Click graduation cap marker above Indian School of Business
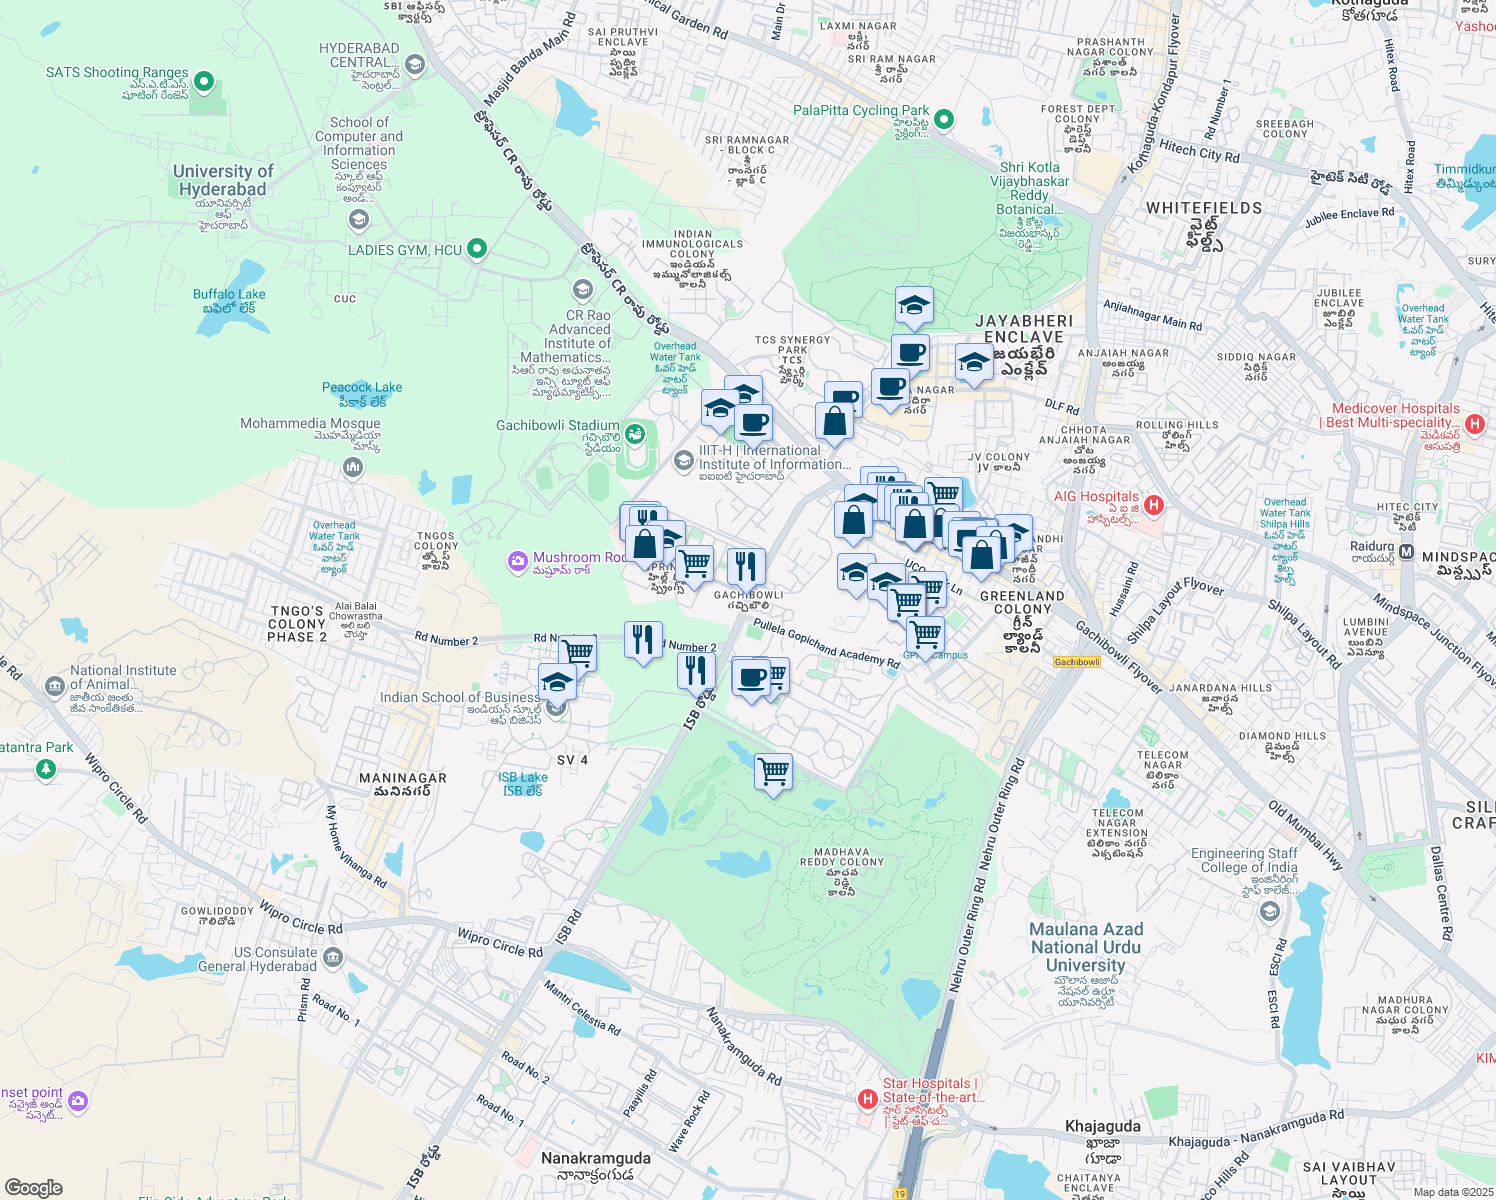 [x=557, y=684]
